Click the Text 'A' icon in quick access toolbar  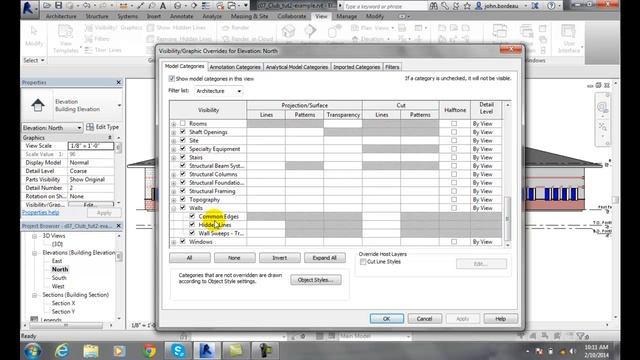click(162, 6)
